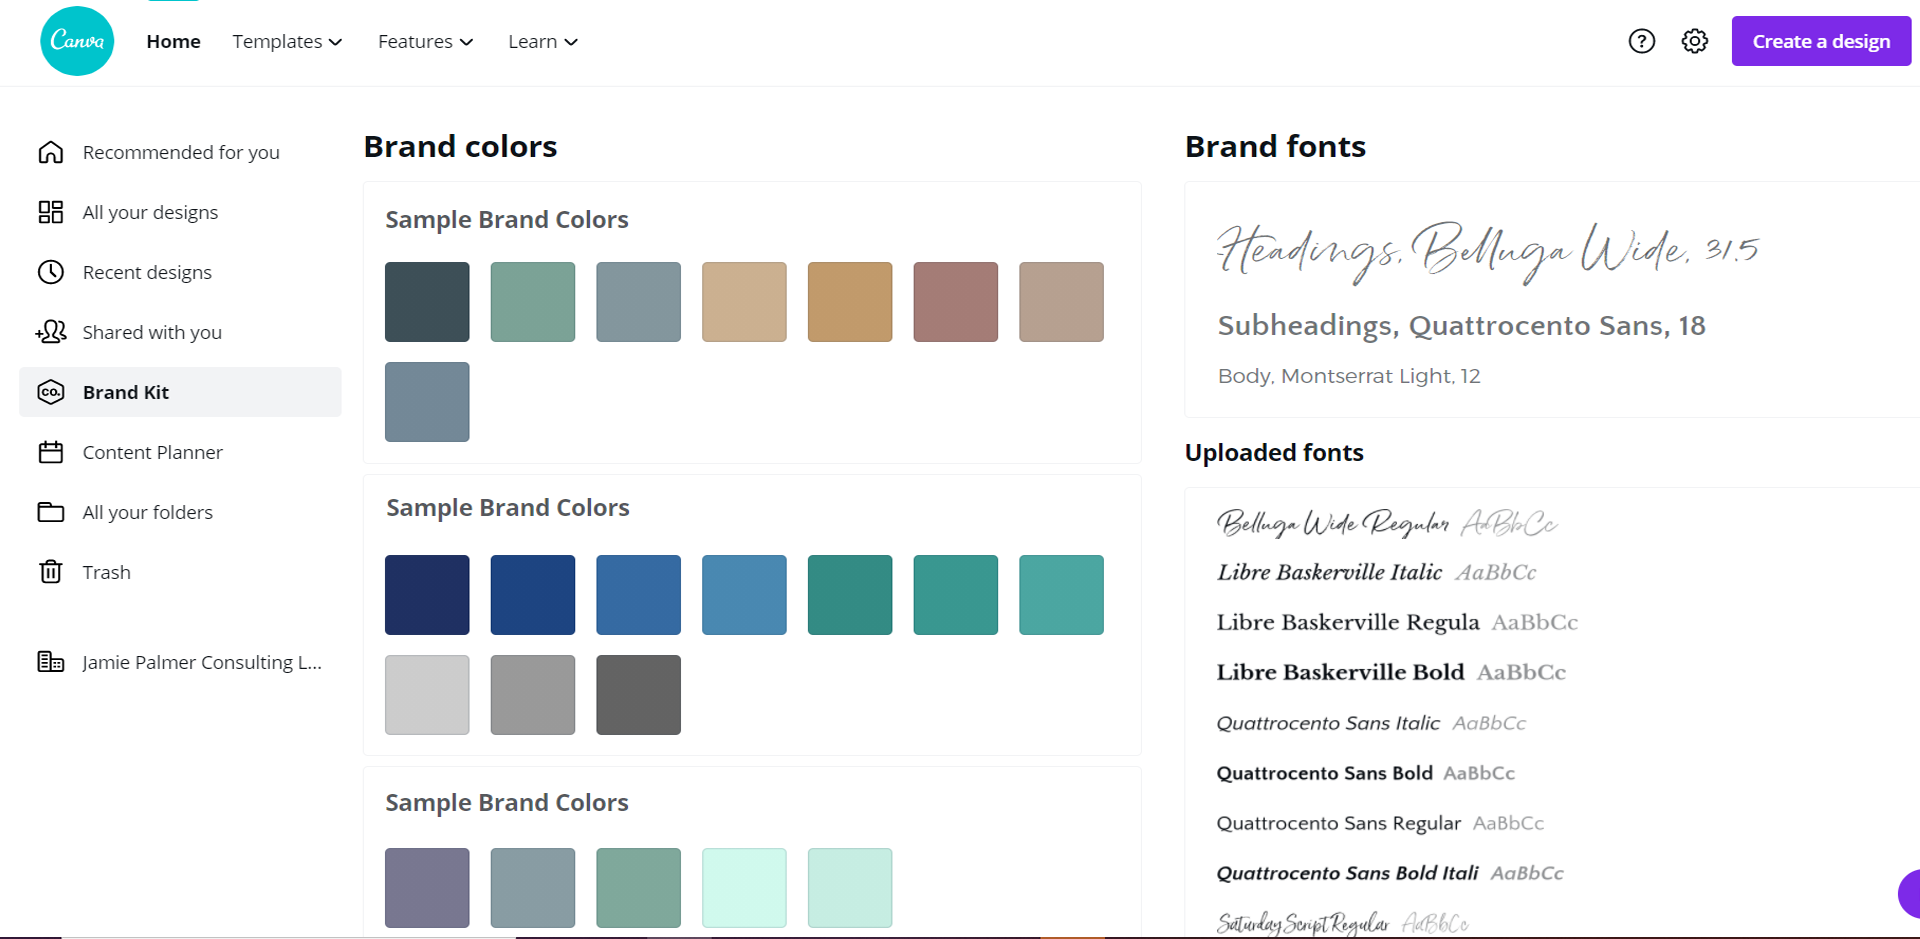Click the Brand fonts heading
The width and height of the screenshot is (1920, 939).
pyautogui.click(x=1275, y=147)
